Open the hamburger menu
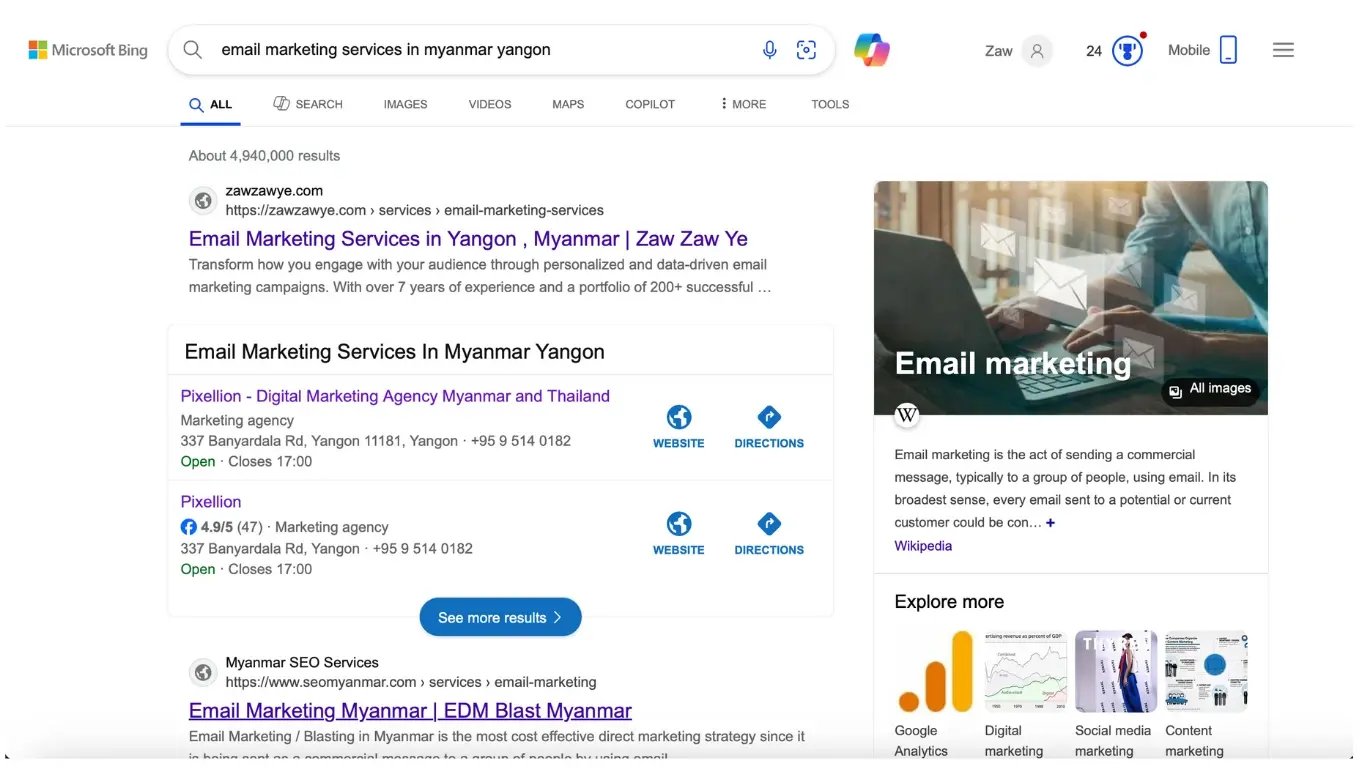This screenshot has height=768, width=1366. [x=1283, y=49]
